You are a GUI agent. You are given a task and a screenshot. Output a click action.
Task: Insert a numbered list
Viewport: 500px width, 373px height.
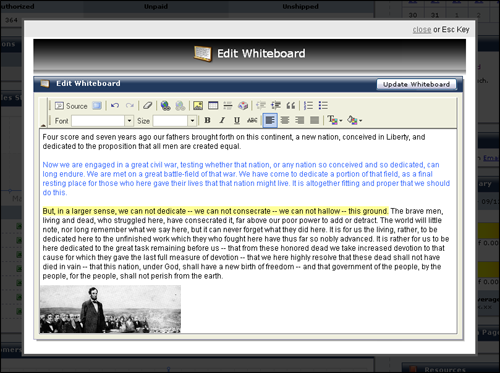[x=308, y=106]
